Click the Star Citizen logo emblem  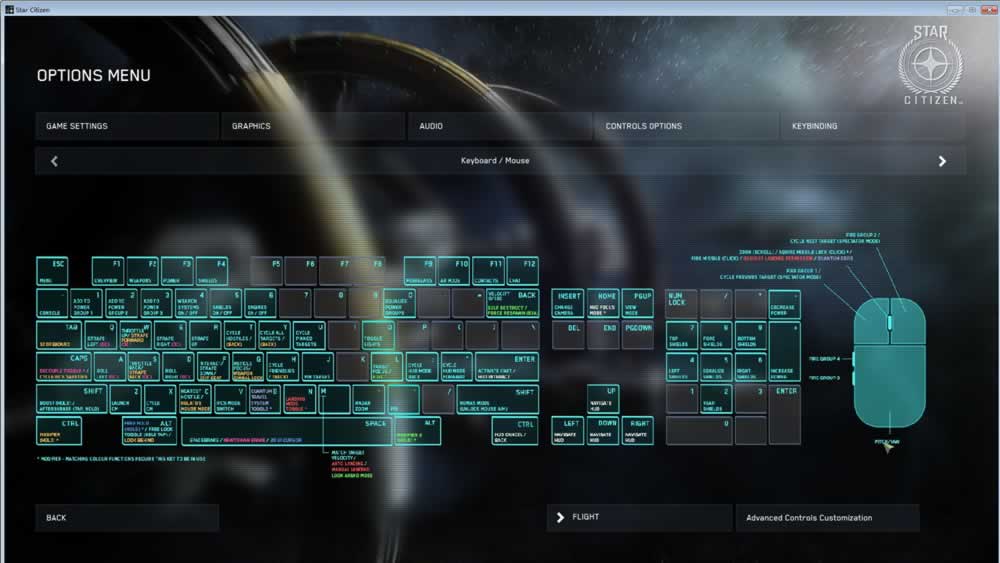[930, 65]
